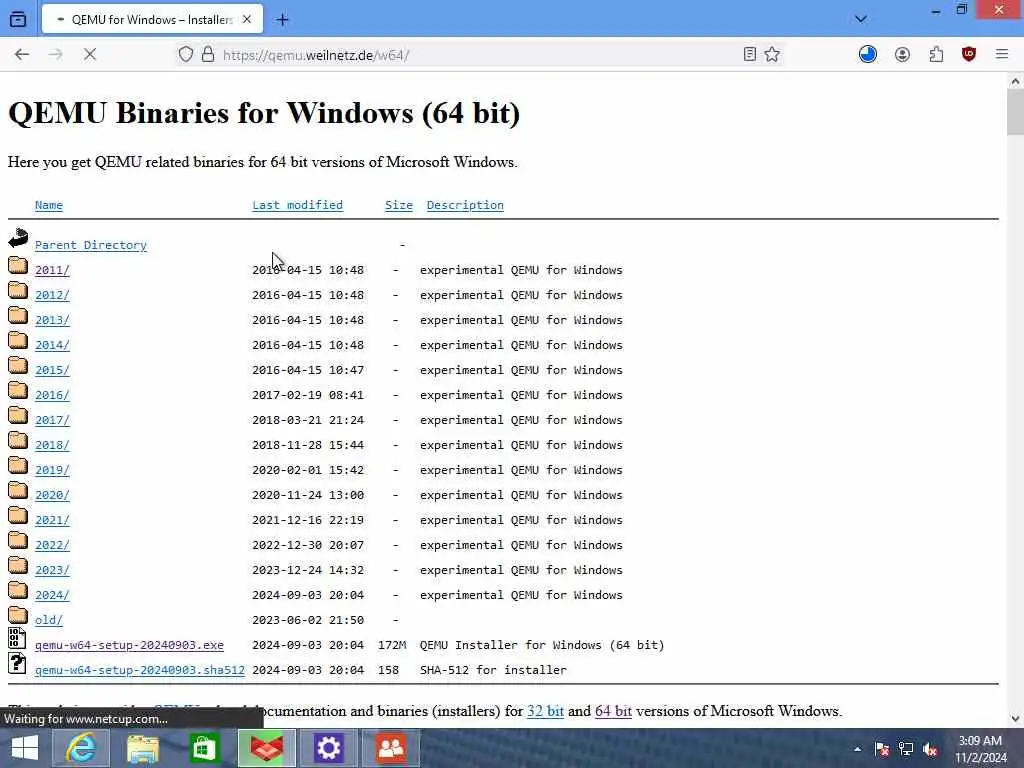Open the network status tray icon
This screenshot has width=1024, height=768.
(906, 749)
